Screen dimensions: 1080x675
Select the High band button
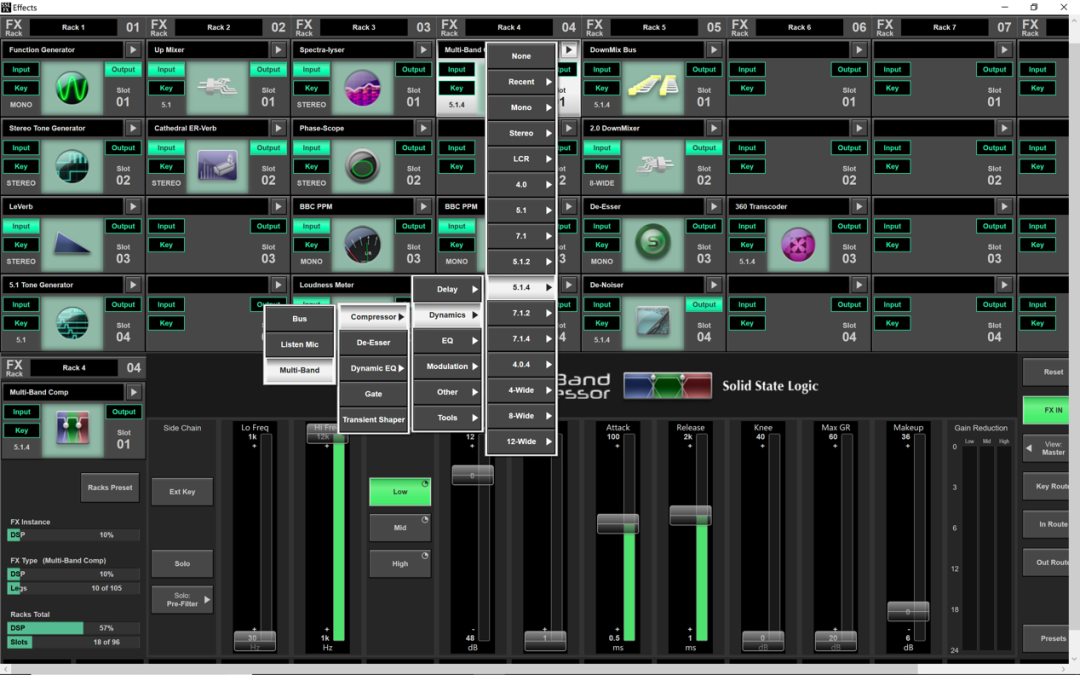pyautogui.click(x=400, y=563)
